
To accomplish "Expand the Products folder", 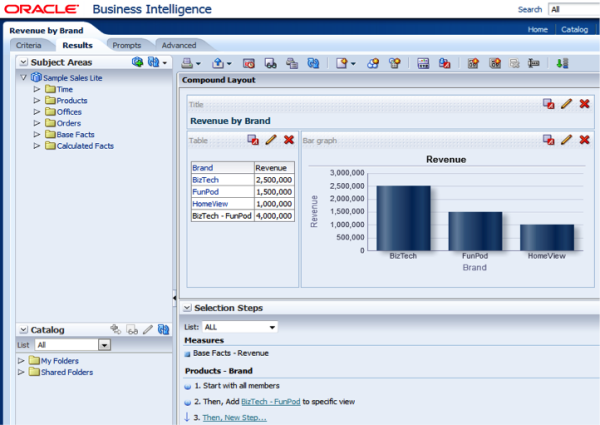I will tap(37, 101).
